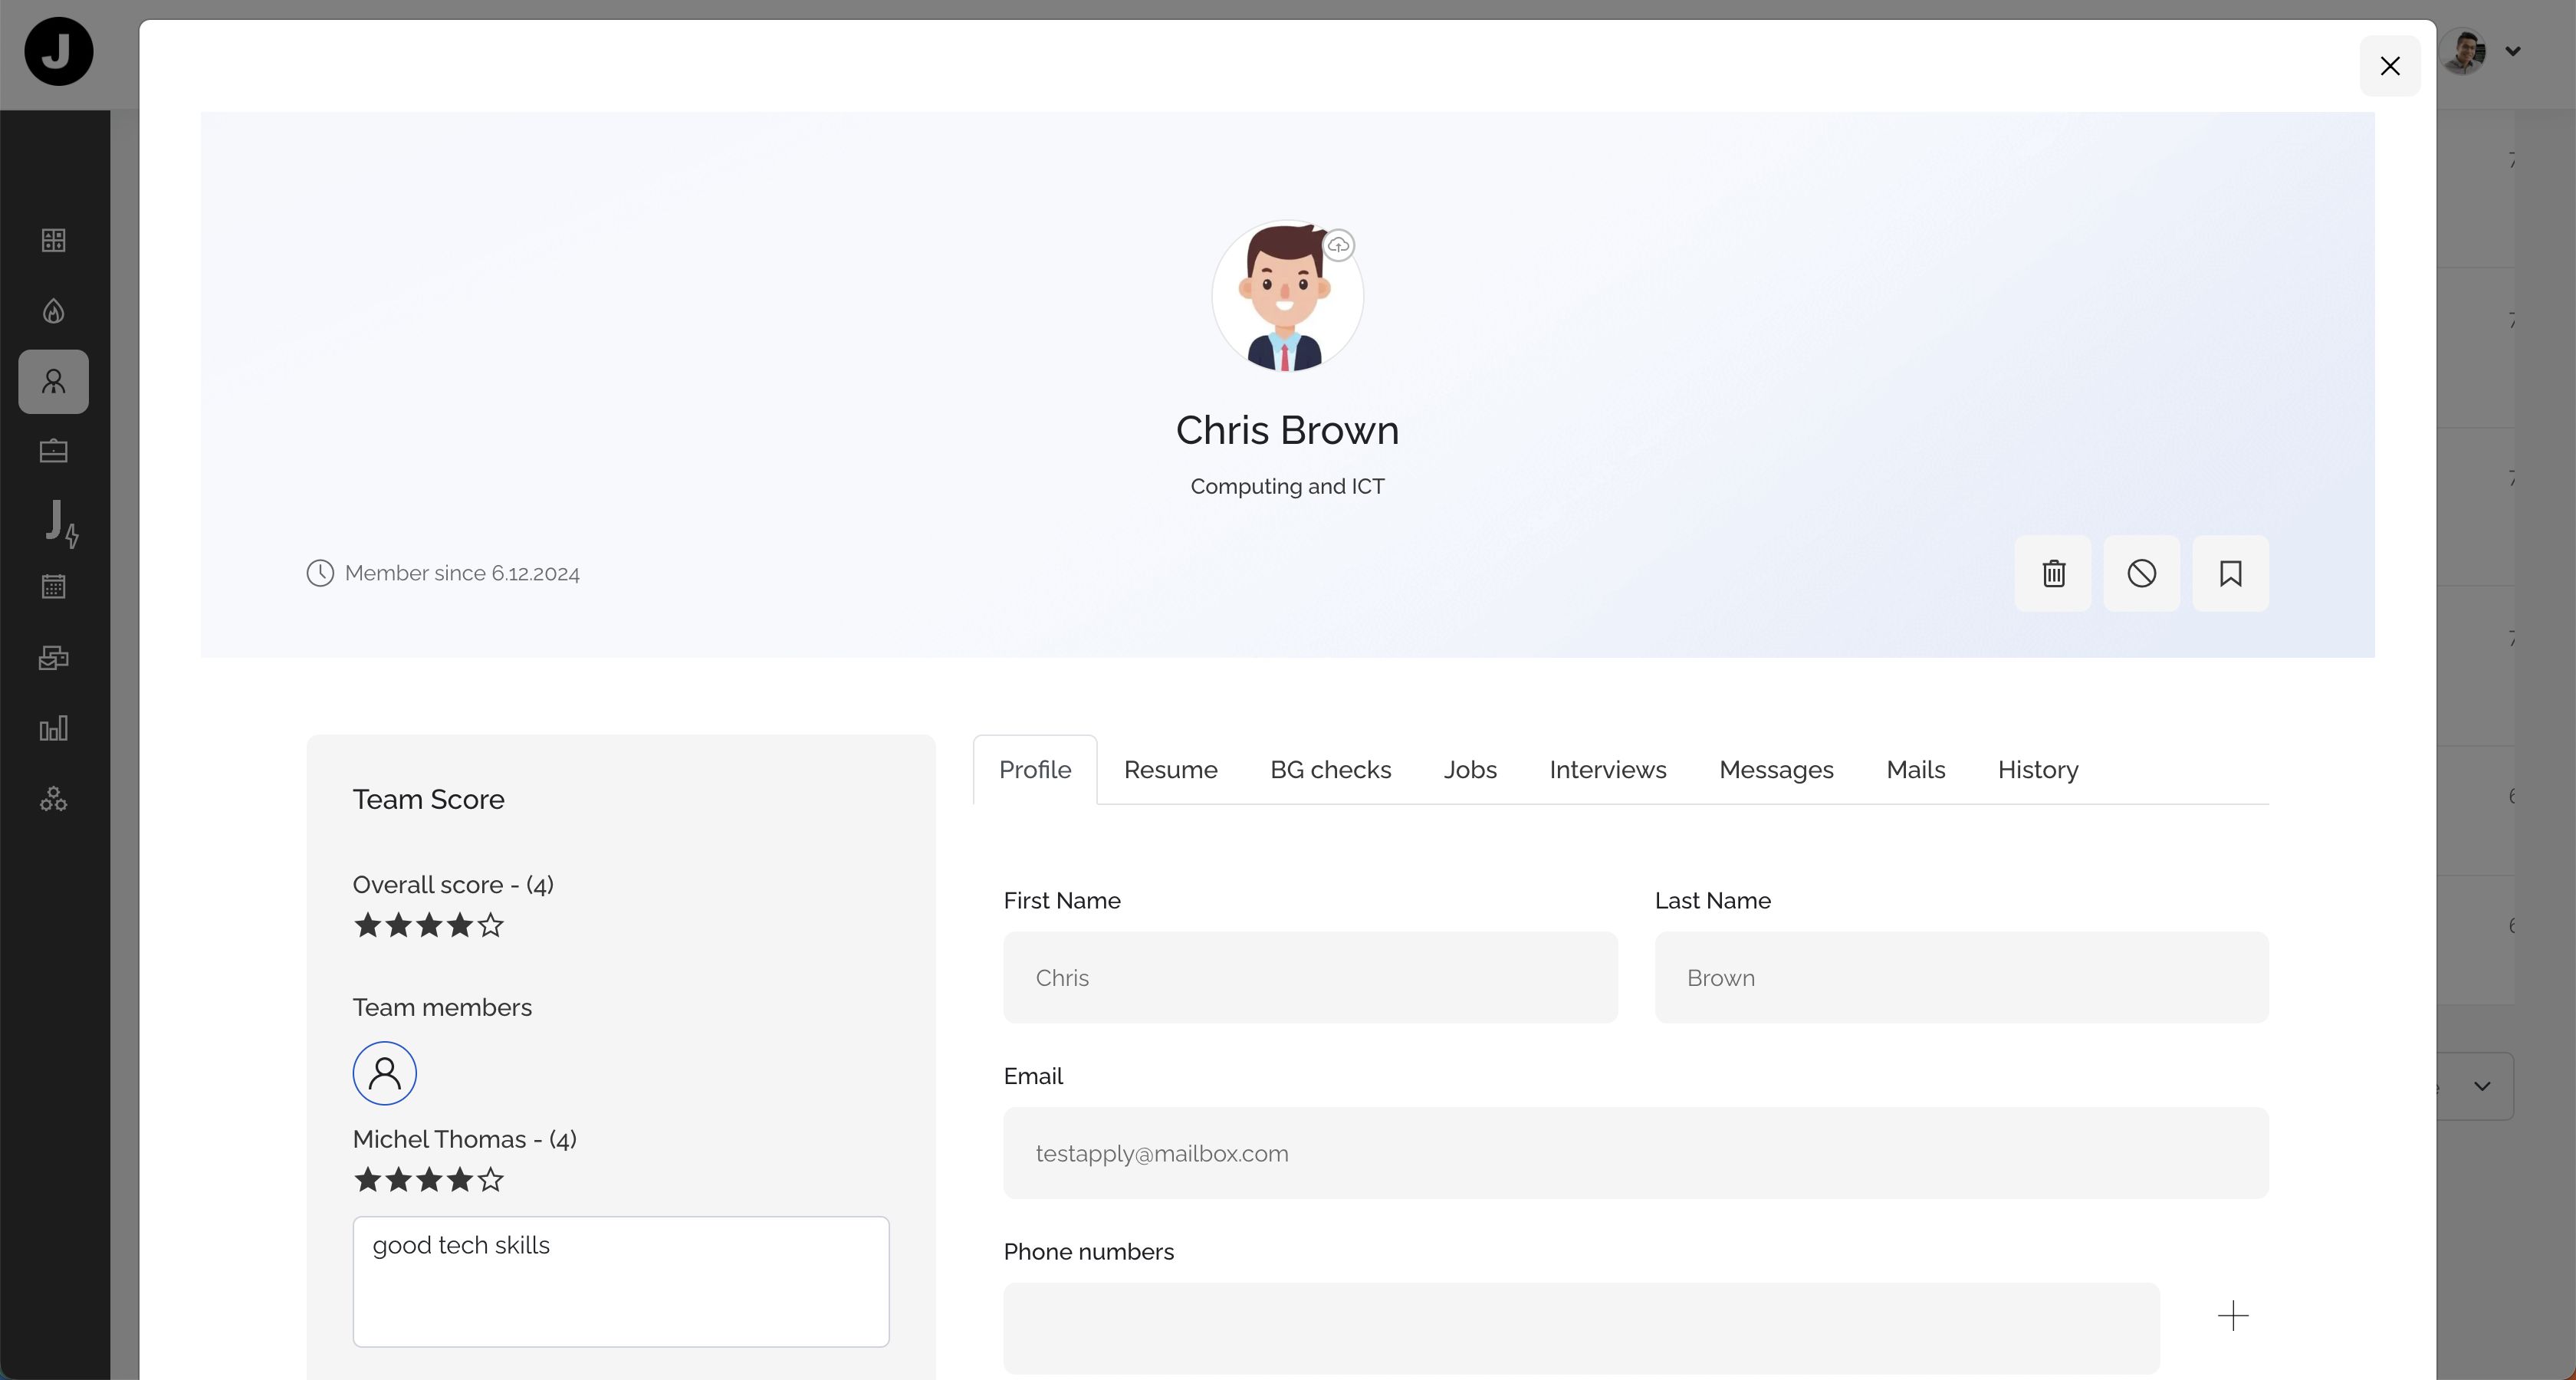This screenshot has width=2576, height=1380.
Task: Open bar chart reports icon in sidebar
Action: pyautogui.click(x=54, y=728)
